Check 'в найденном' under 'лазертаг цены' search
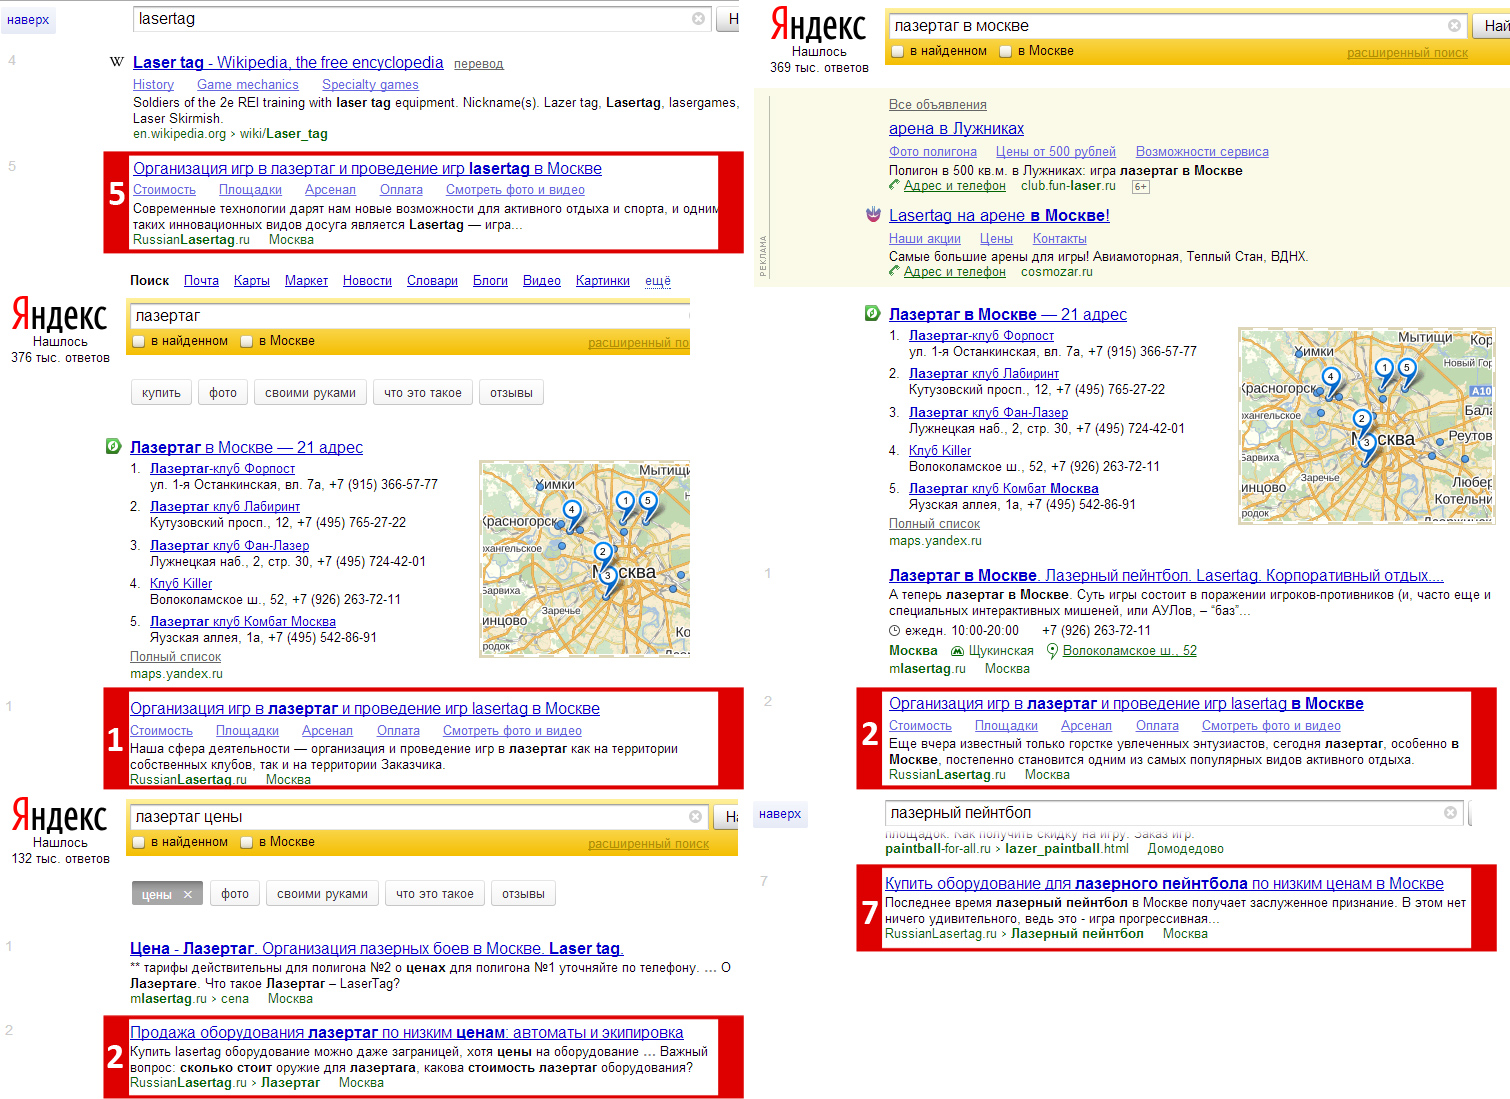Image resolution: width=1510 pixels, height=1099 pixels. [x=139, y=842]
